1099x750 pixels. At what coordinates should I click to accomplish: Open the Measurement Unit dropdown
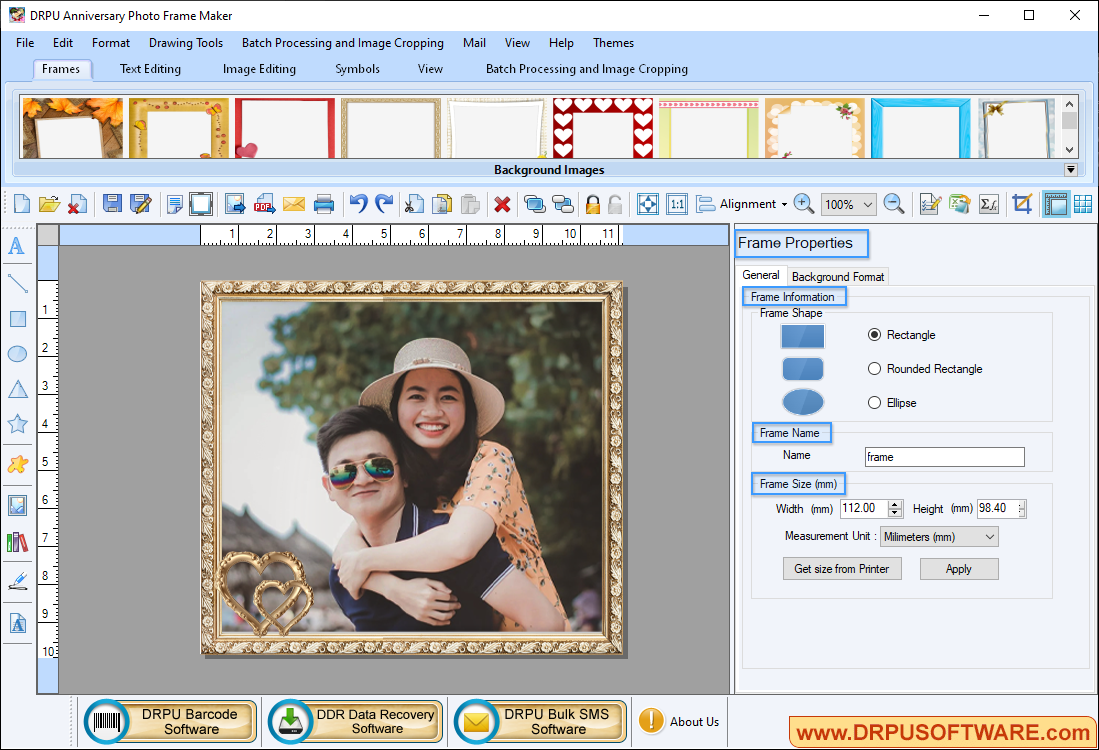pyautogui.click(x=939, y=537)
